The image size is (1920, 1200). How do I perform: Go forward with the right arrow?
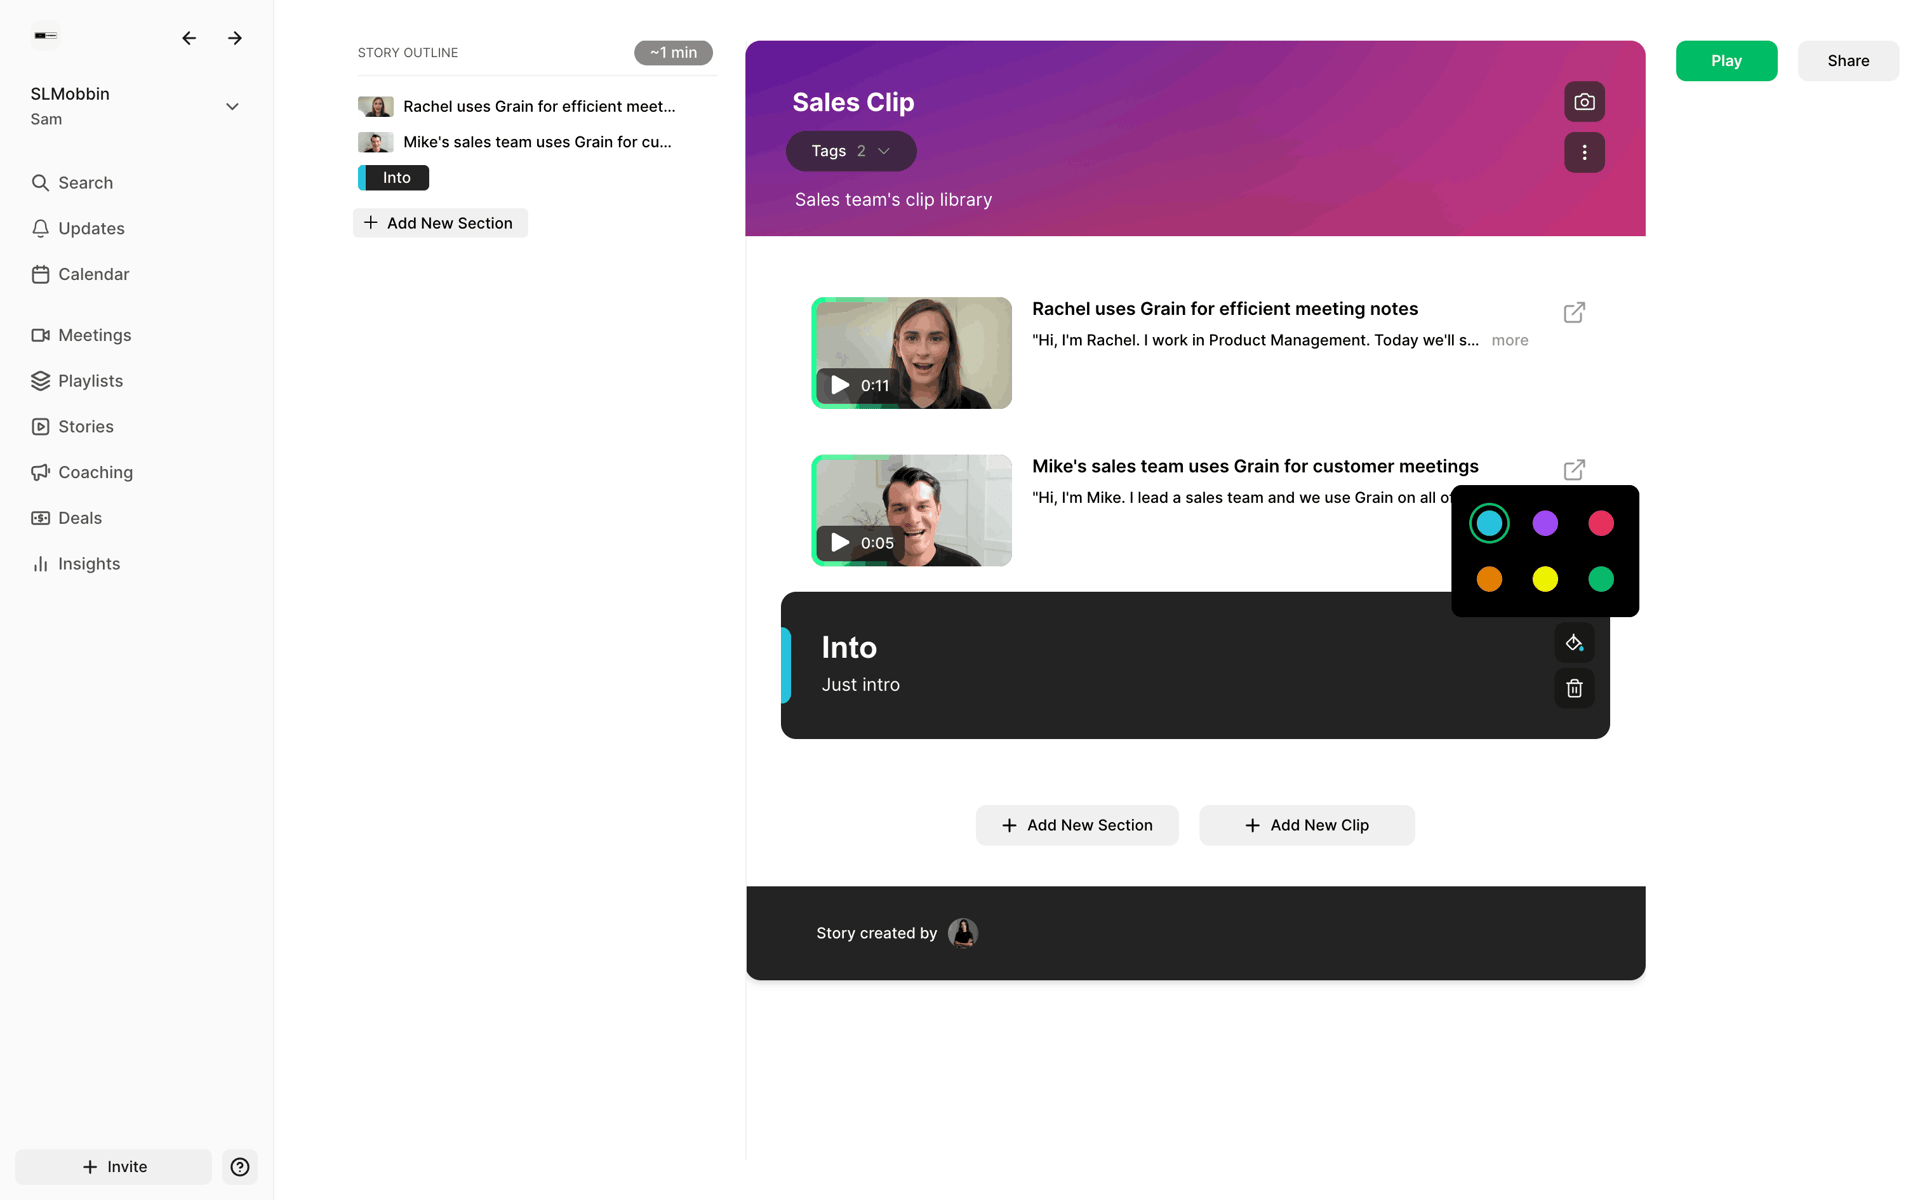(235, 38)
